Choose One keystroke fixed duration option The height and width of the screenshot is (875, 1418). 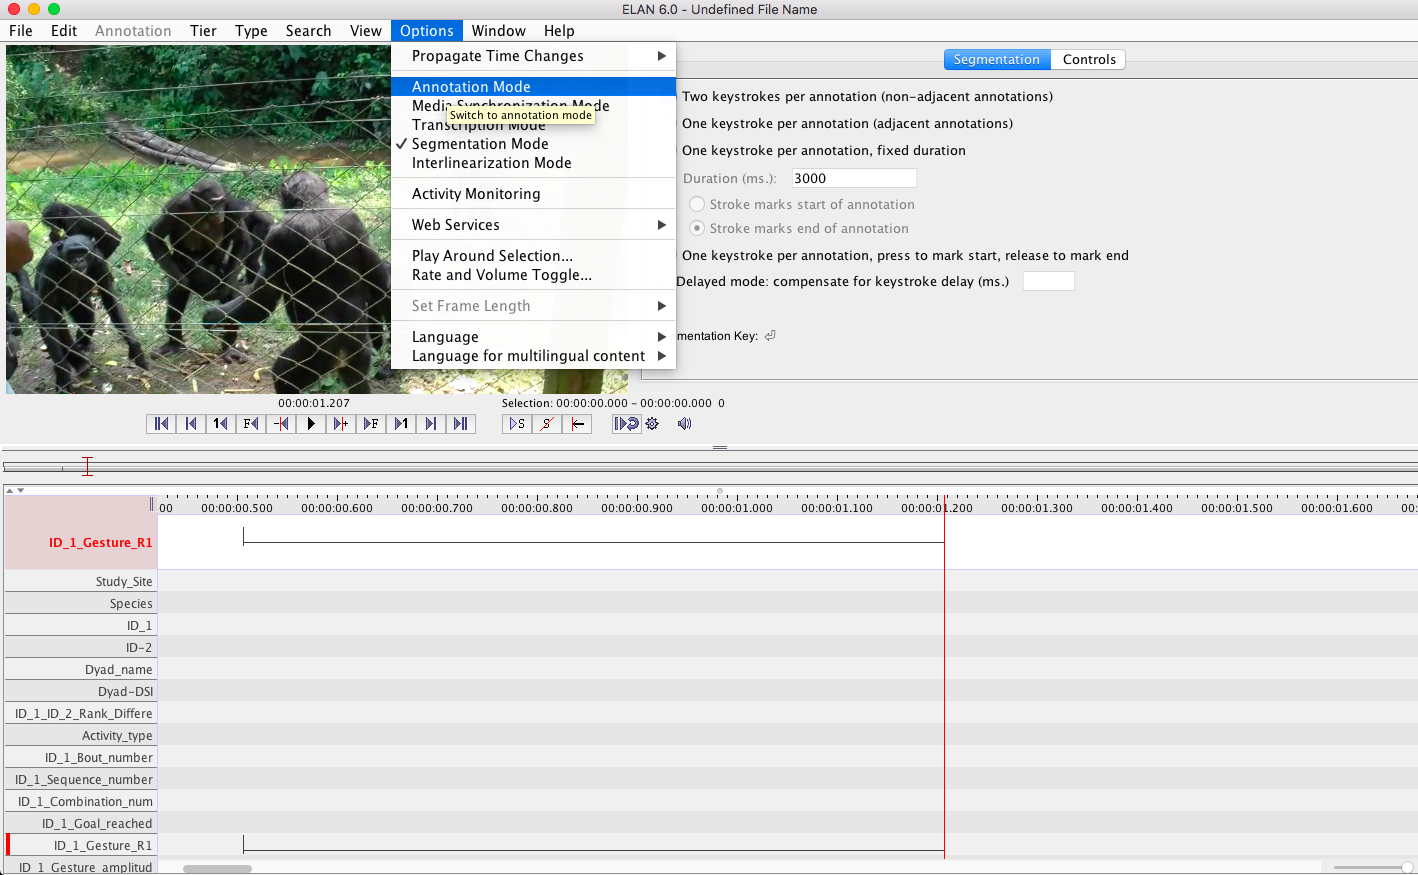coord(823,151)
